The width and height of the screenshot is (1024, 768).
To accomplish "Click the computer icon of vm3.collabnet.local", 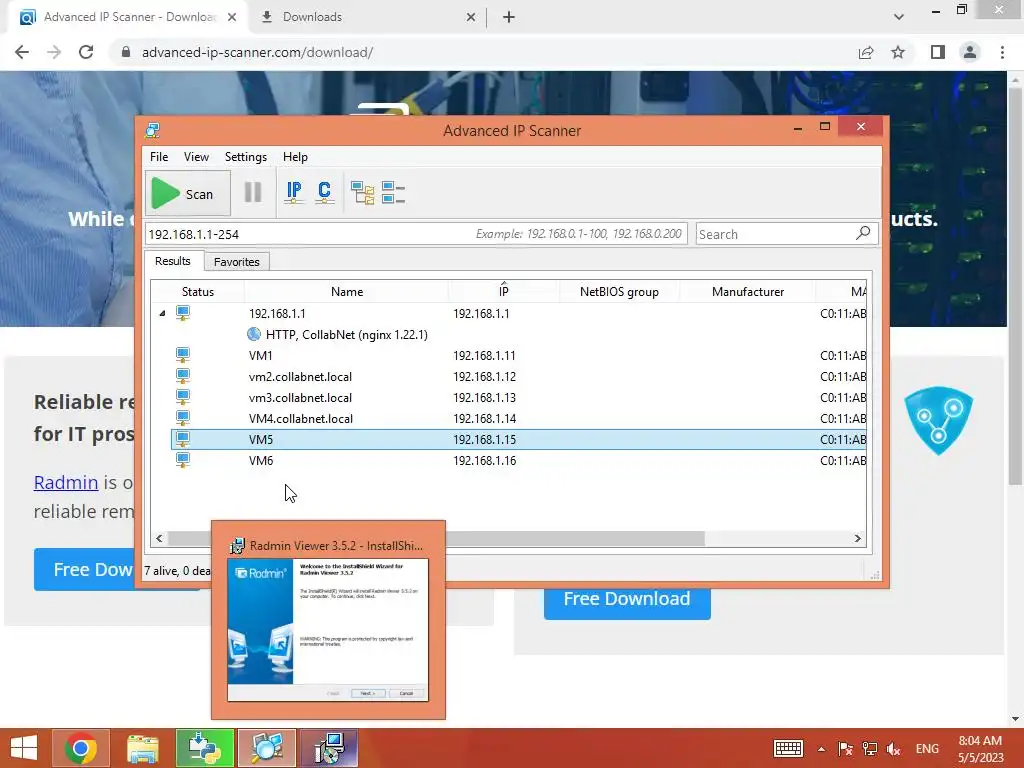I will pyautogui.click(x=183, y=396).
